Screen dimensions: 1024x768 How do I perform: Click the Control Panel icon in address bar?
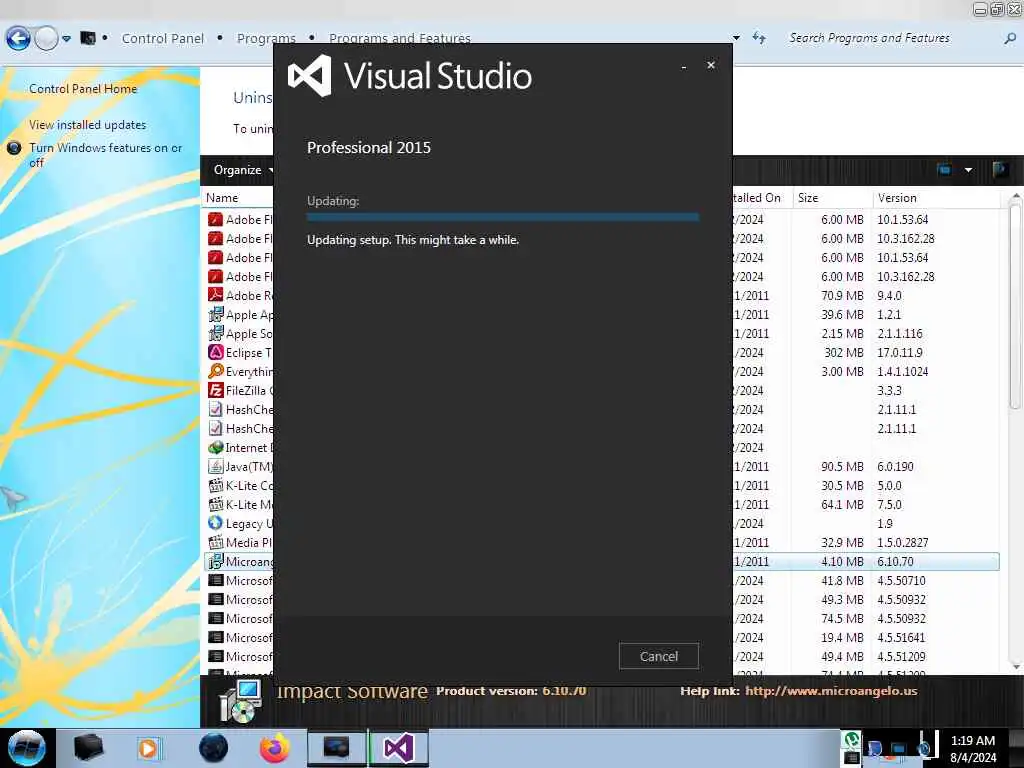point(88,38)
